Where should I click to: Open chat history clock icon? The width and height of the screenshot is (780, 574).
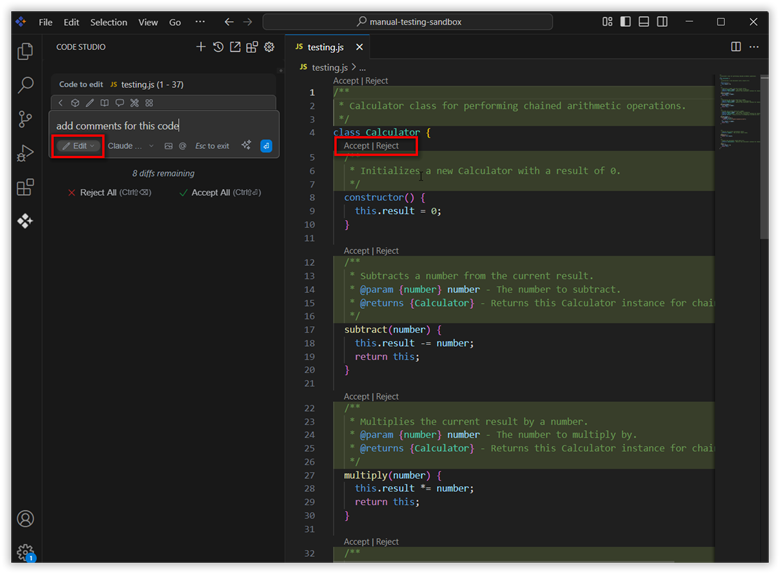pos(218,47)
